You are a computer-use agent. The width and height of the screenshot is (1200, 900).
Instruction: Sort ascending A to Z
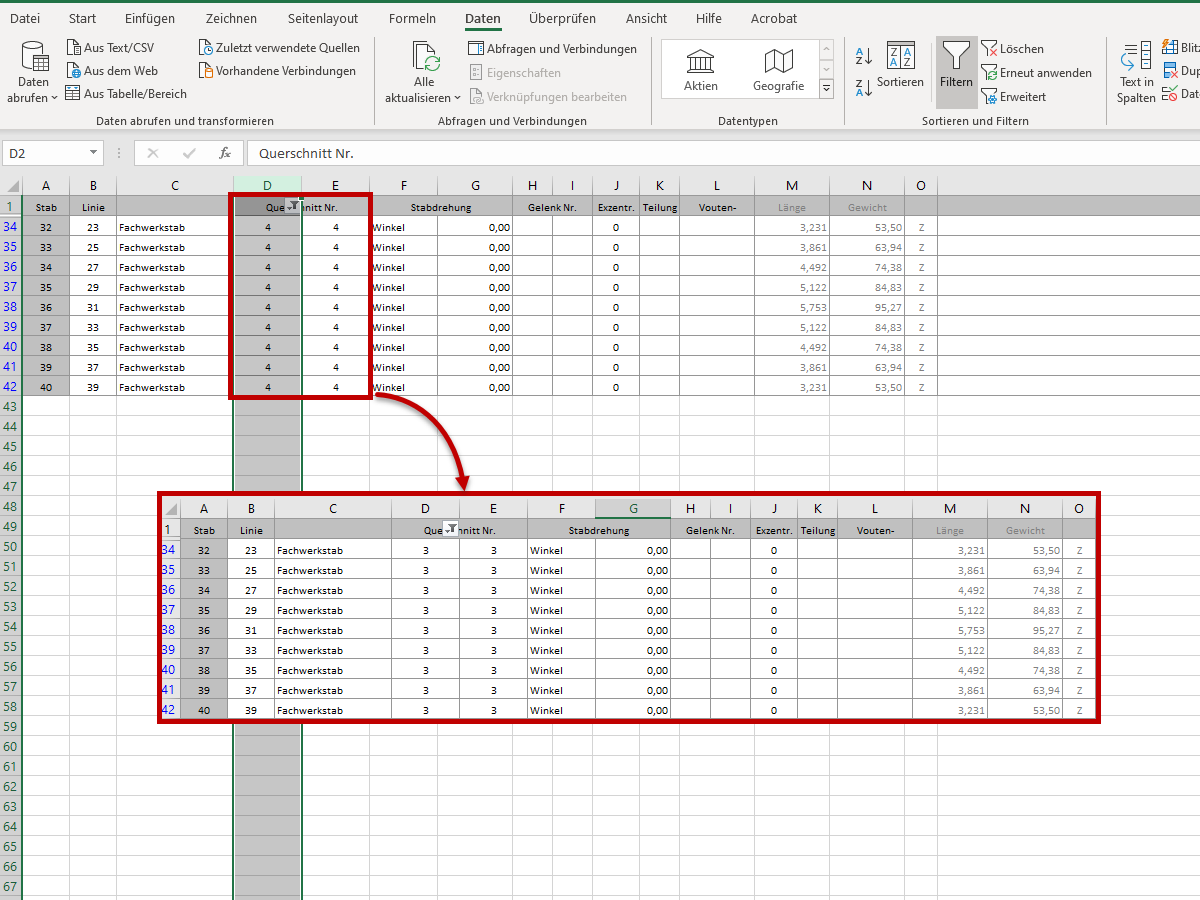click(x=864, y=56)
